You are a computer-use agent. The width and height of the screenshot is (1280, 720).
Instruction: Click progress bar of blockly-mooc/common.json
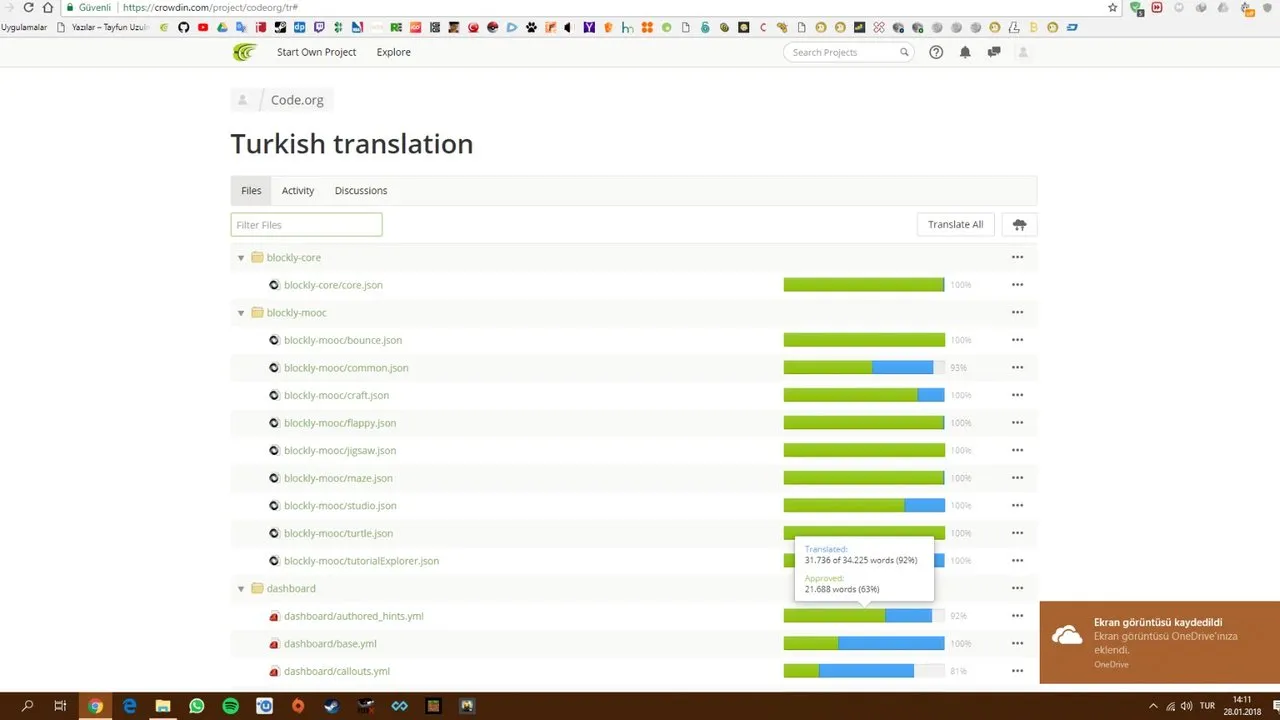point(864,368)
